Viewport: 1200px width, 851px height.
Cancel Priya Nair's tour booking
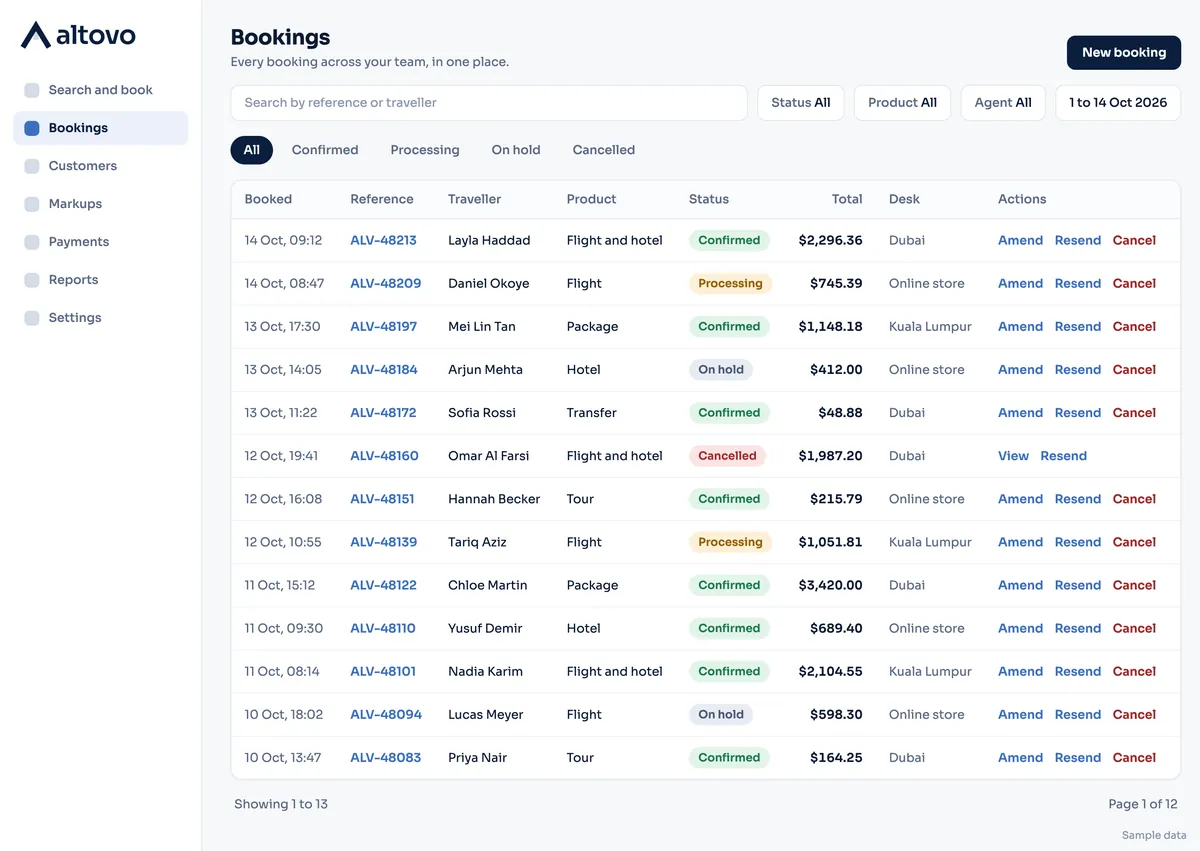[x=1134, y=757]
